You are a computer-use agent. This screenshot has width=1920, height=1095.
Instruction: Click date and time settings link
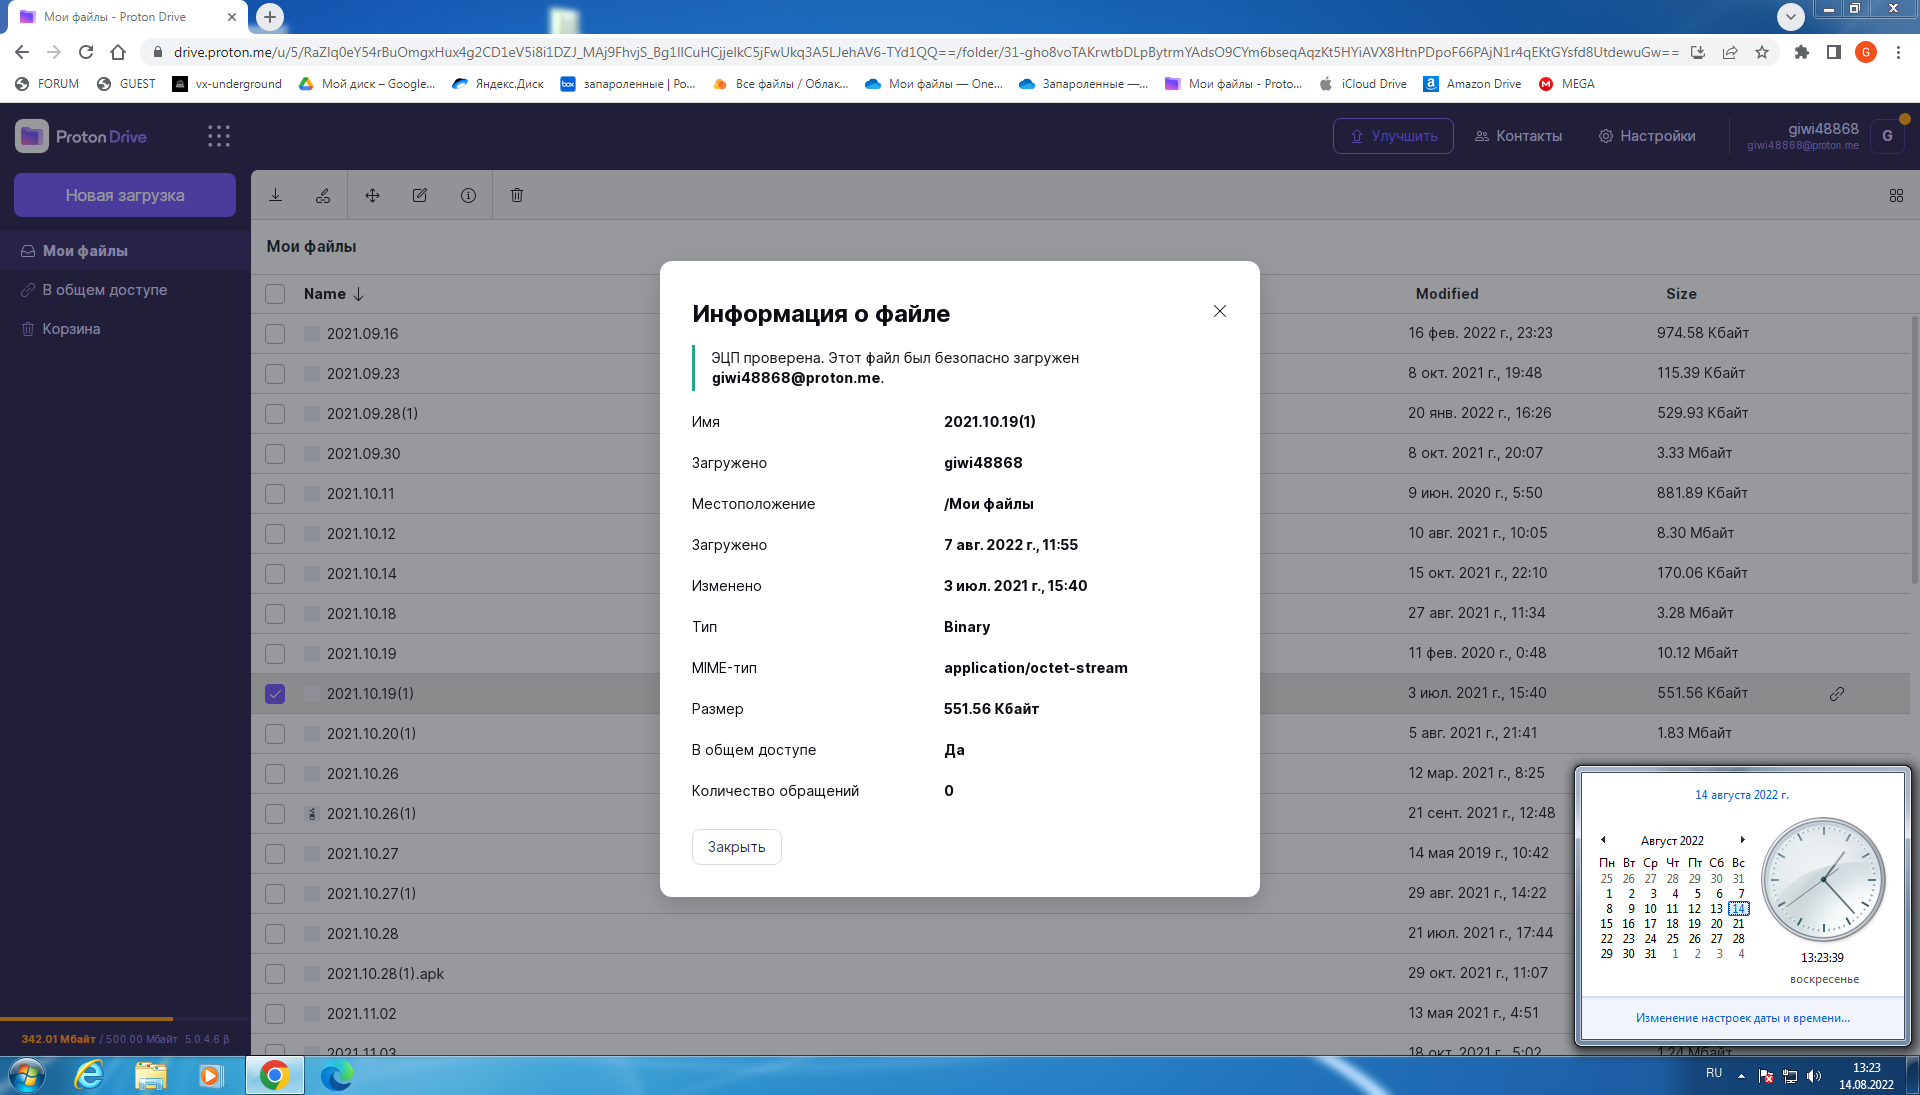click(x=1742, y=1018)
